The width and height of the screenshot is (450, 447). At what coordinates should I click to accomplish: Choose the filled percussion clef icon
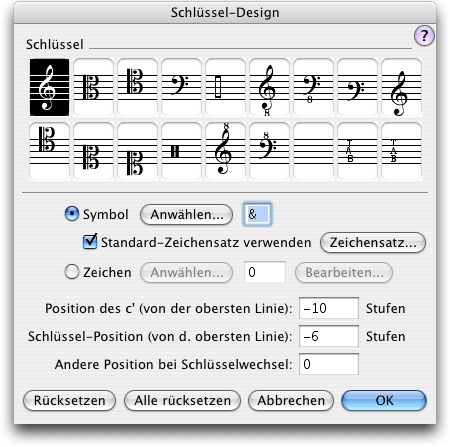(x=182, y=151)
